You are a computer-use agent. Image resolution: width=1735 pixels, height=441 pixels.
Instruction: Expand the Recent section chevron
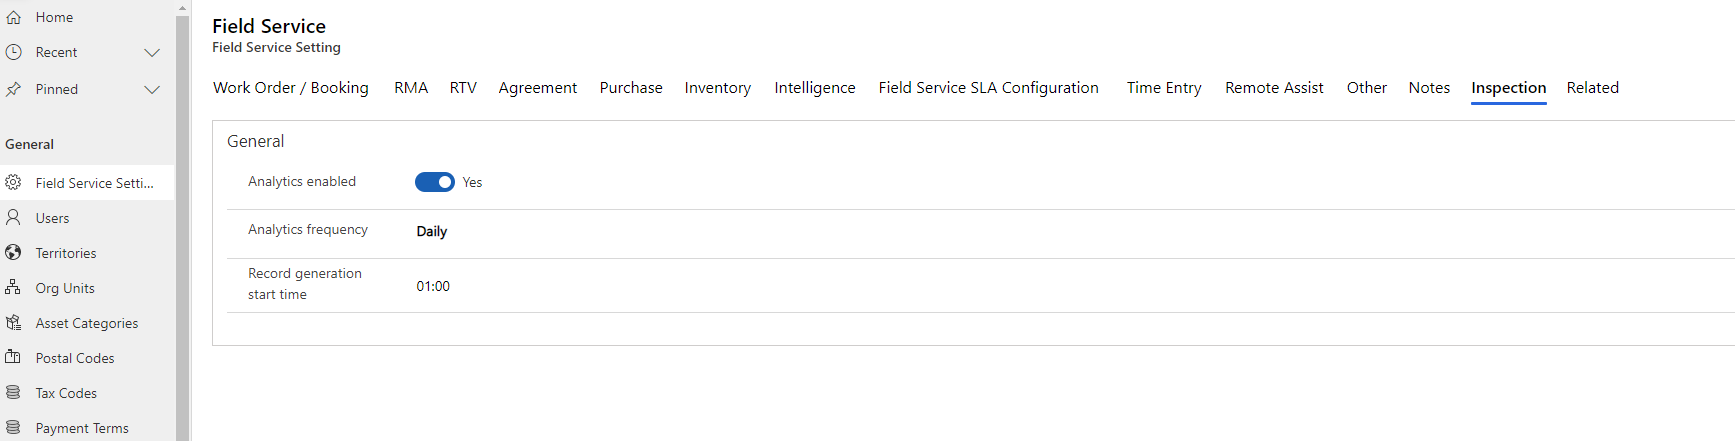coord(152,52)
